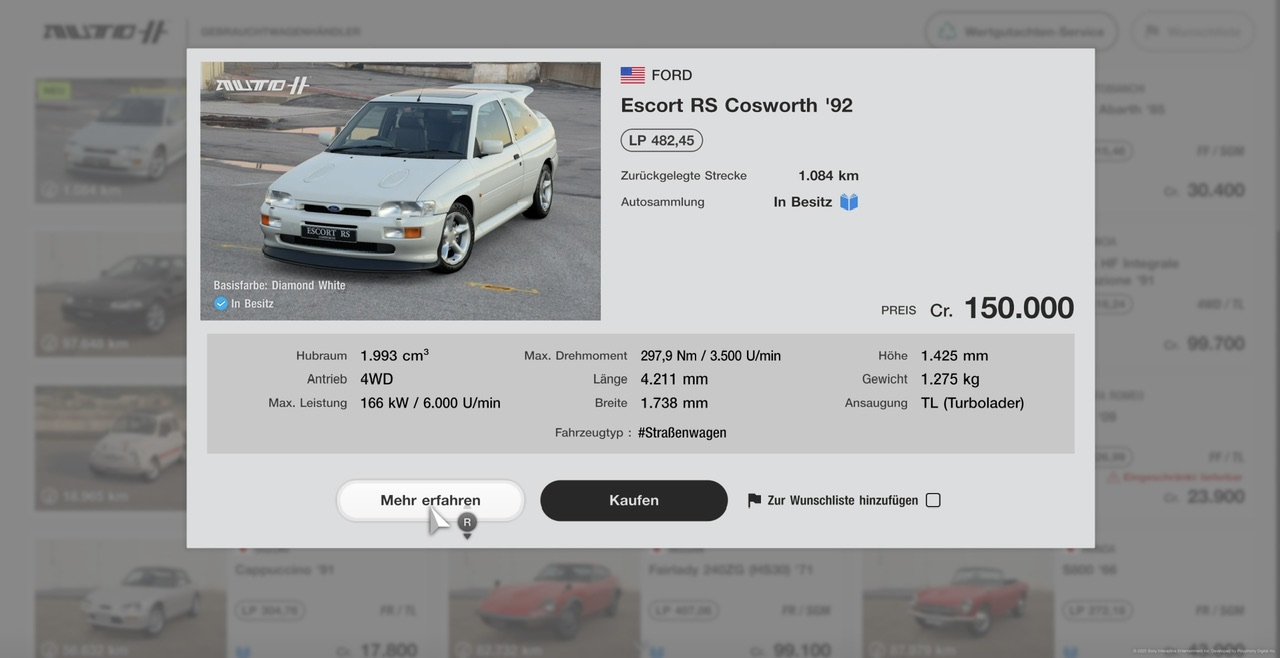Click the 4WD drivetrain value
This screenshot has height=658, width=1280.
tap(376, 379)
